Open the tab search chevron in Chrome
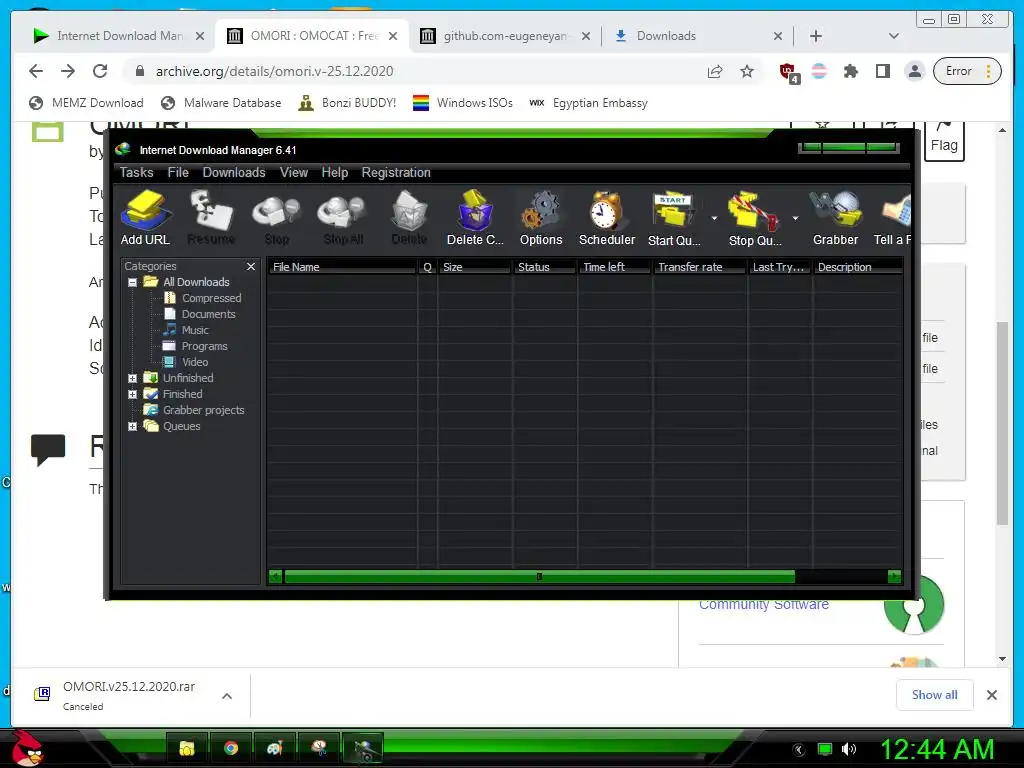 pyautogui.click(x=893, y=36)
